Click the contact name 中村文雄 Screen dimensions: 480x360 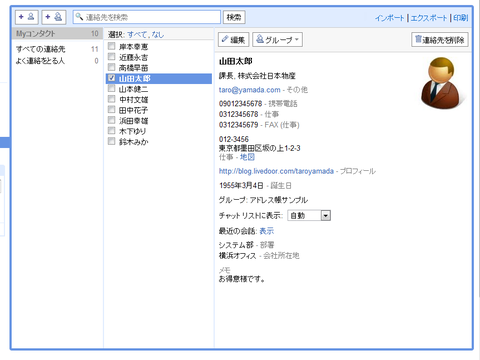coord(133,100)
